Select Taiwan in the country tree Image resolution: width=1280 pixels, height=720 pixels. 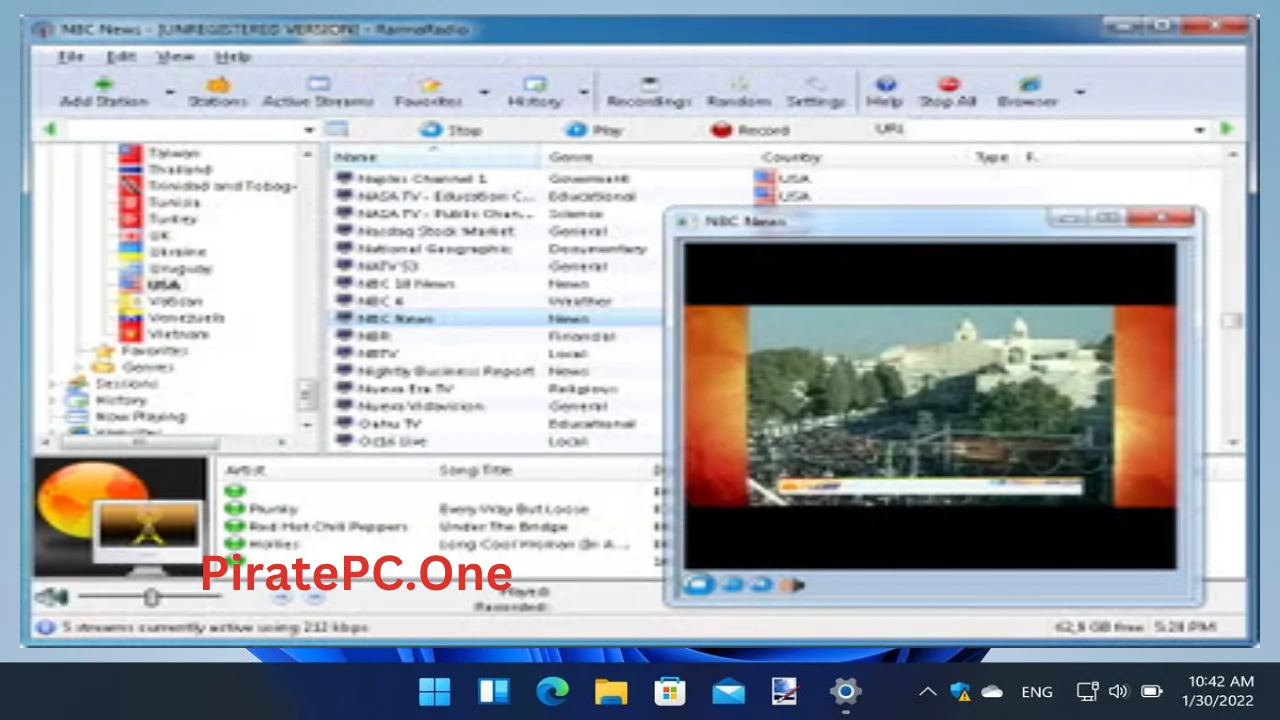coord(173,153)
